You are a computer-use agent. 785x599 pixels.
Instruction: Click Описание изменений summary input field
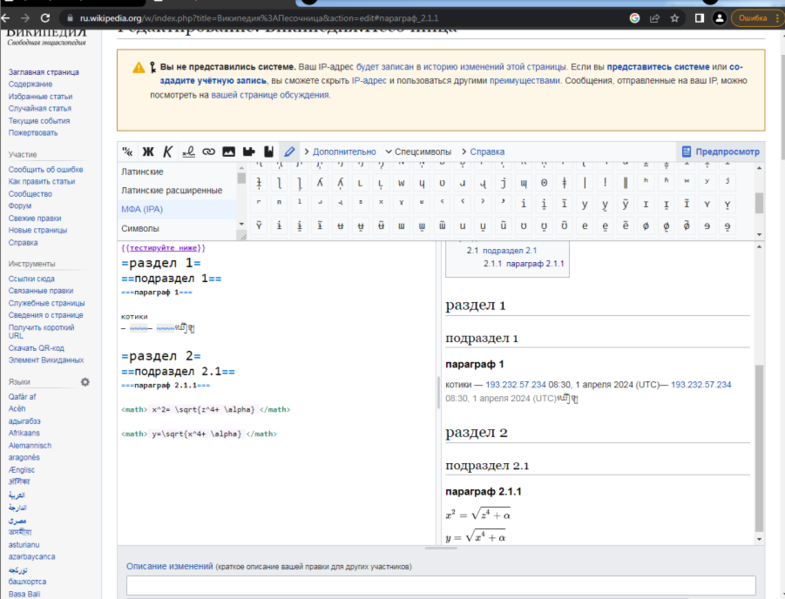[441, 585]
